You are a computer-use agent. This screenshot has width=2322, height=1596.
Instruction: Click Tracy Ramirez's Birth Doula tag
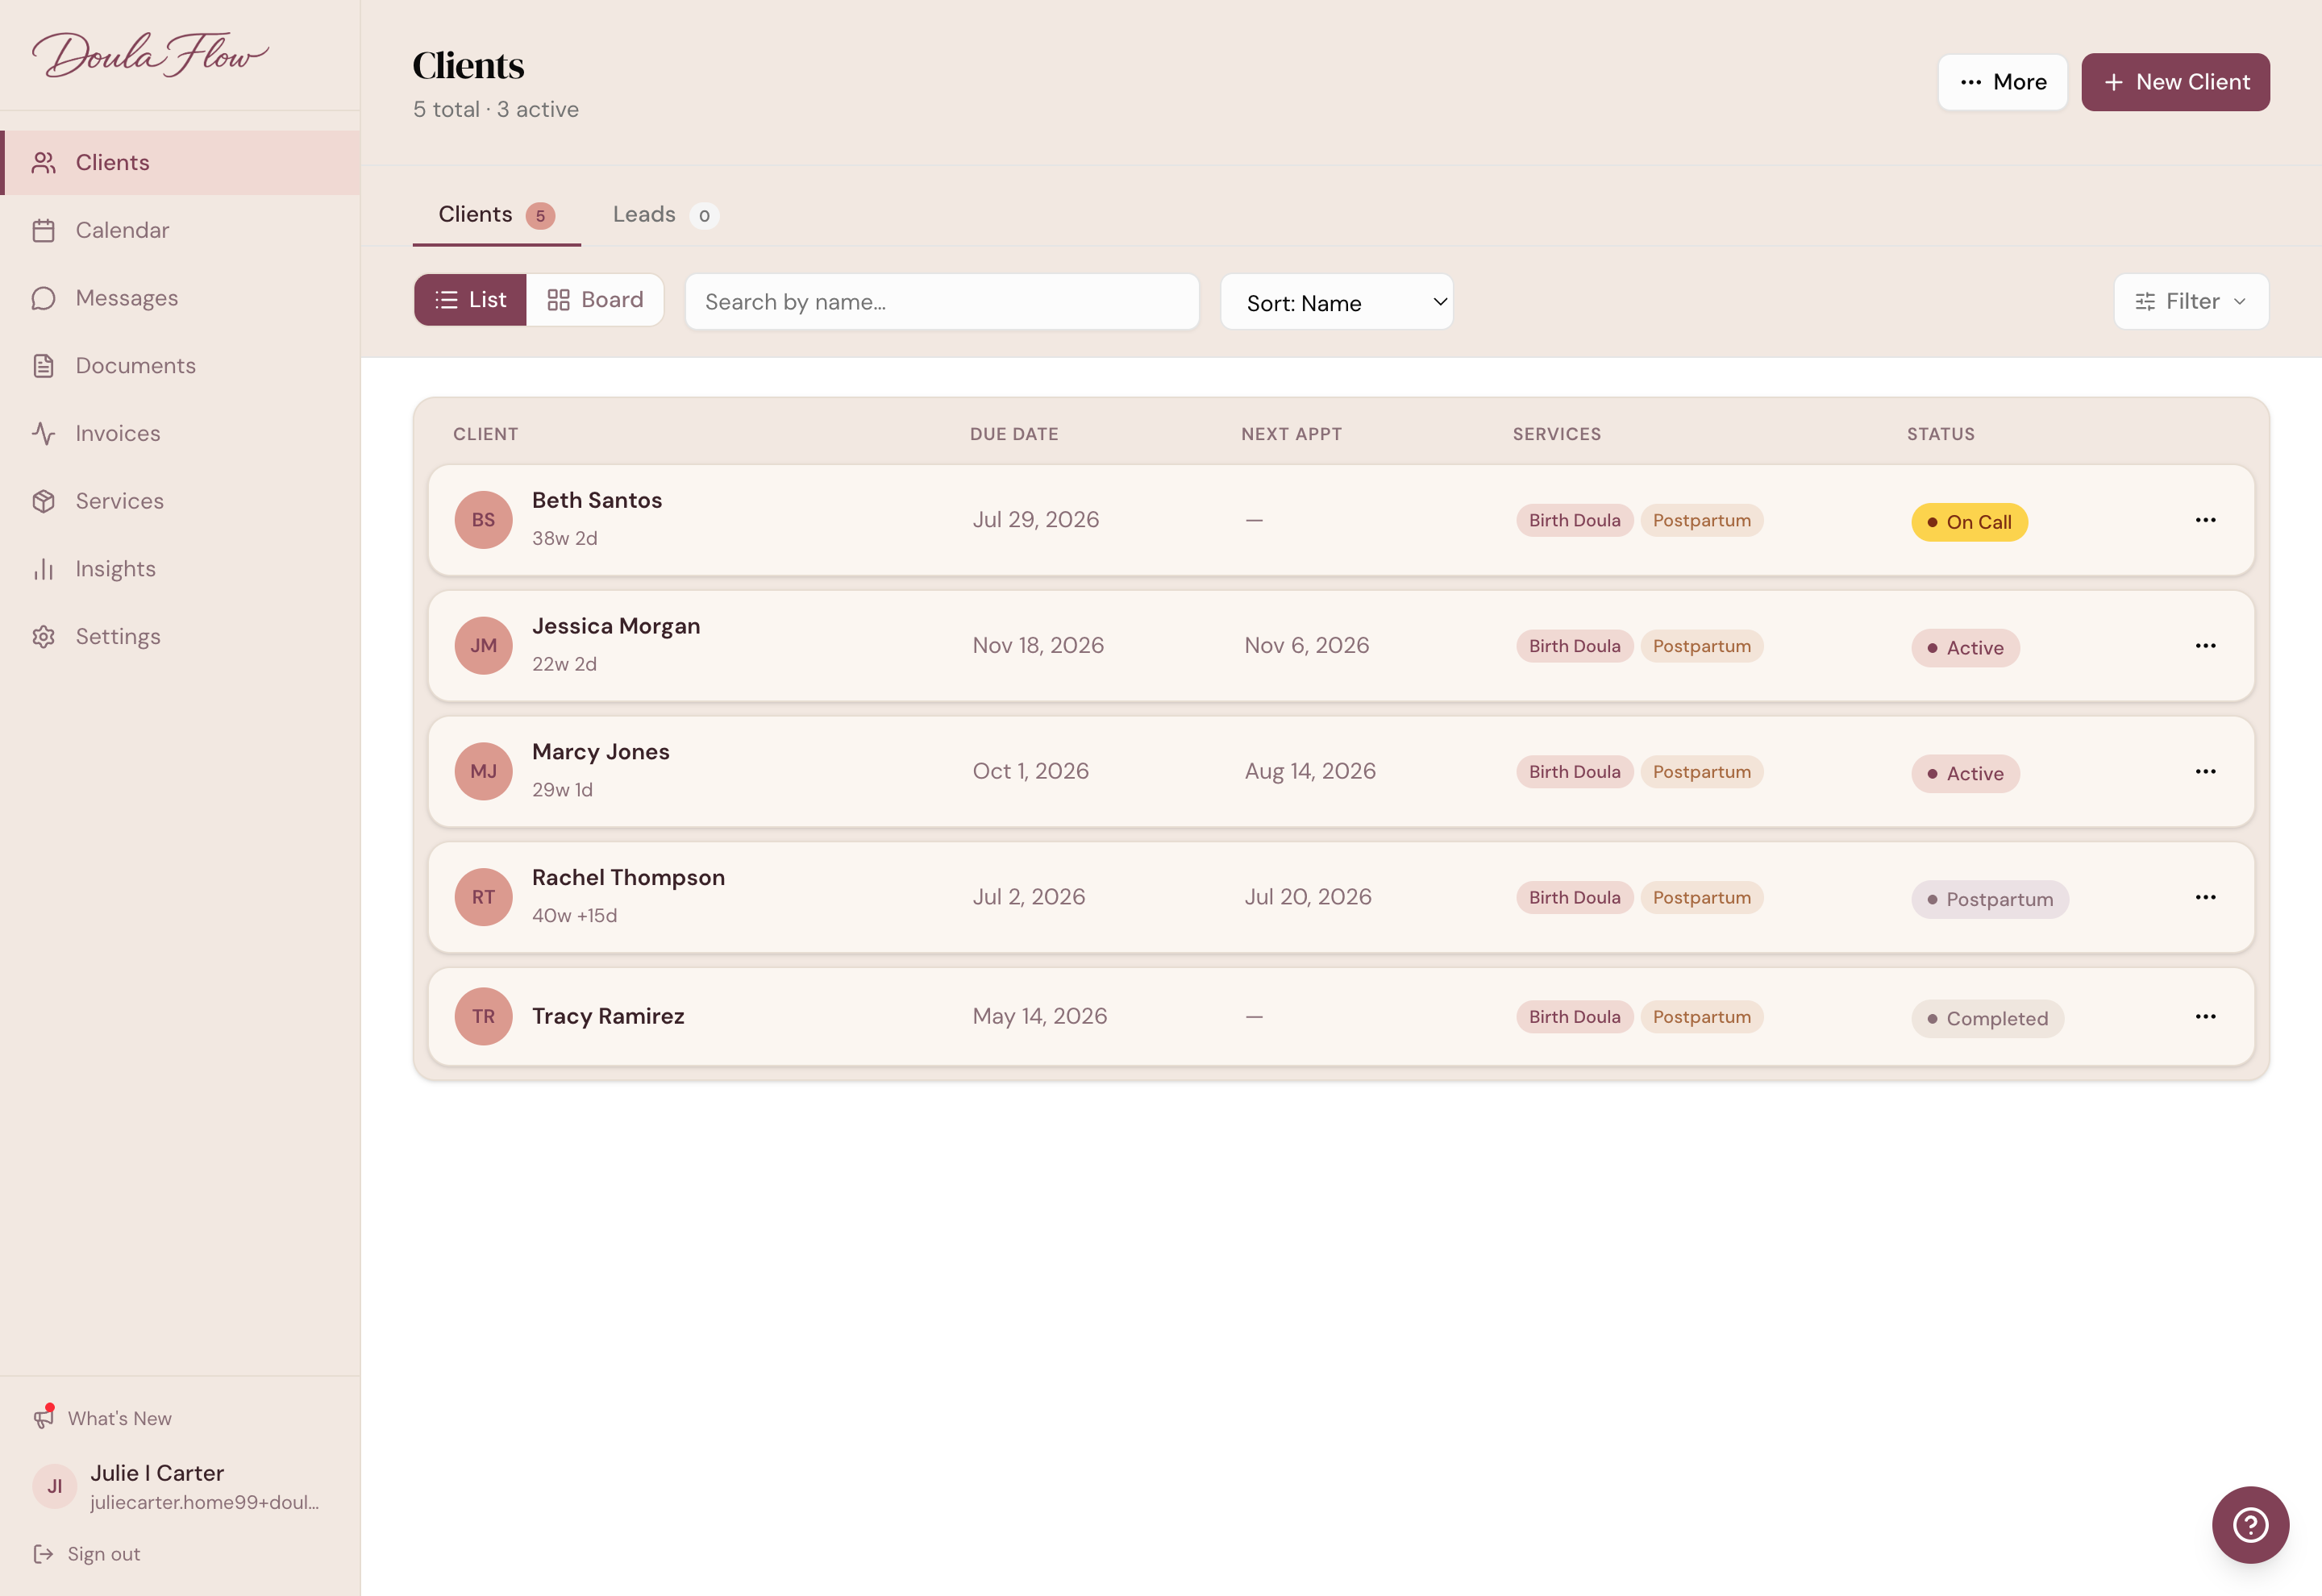pyautogui.click(x=1574, y=1017)
